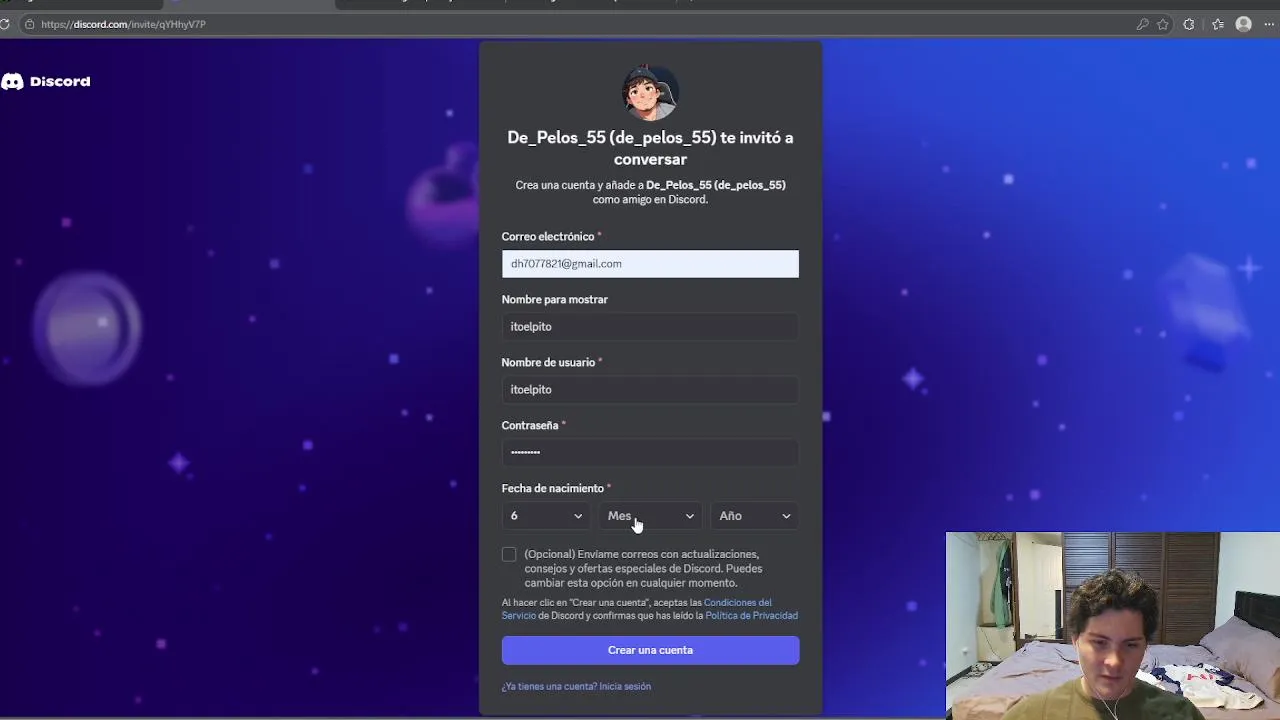
Task: Open the browser profile avatar
Action: (x=1244, y=24)
